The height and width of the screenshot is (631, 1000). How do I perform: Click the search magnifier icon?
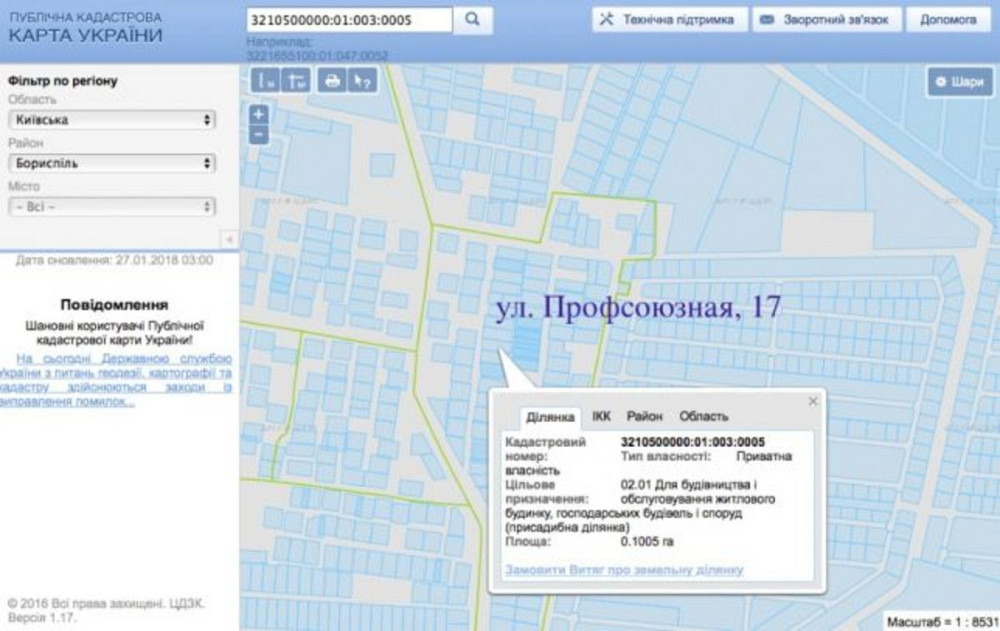tap(474, 19)
